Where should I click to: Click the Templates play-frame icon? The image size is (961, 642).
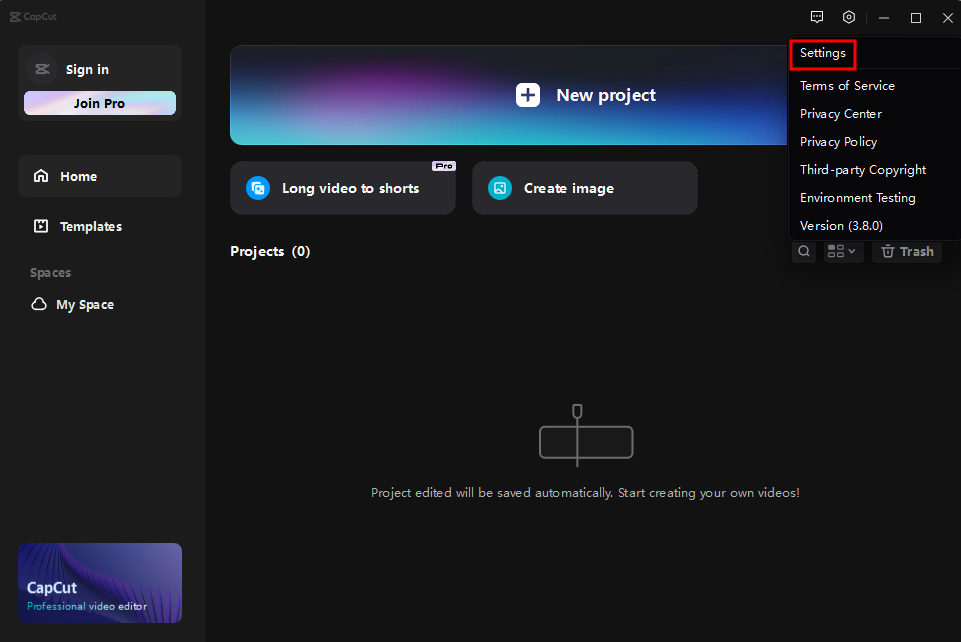[x=41, y=226]
